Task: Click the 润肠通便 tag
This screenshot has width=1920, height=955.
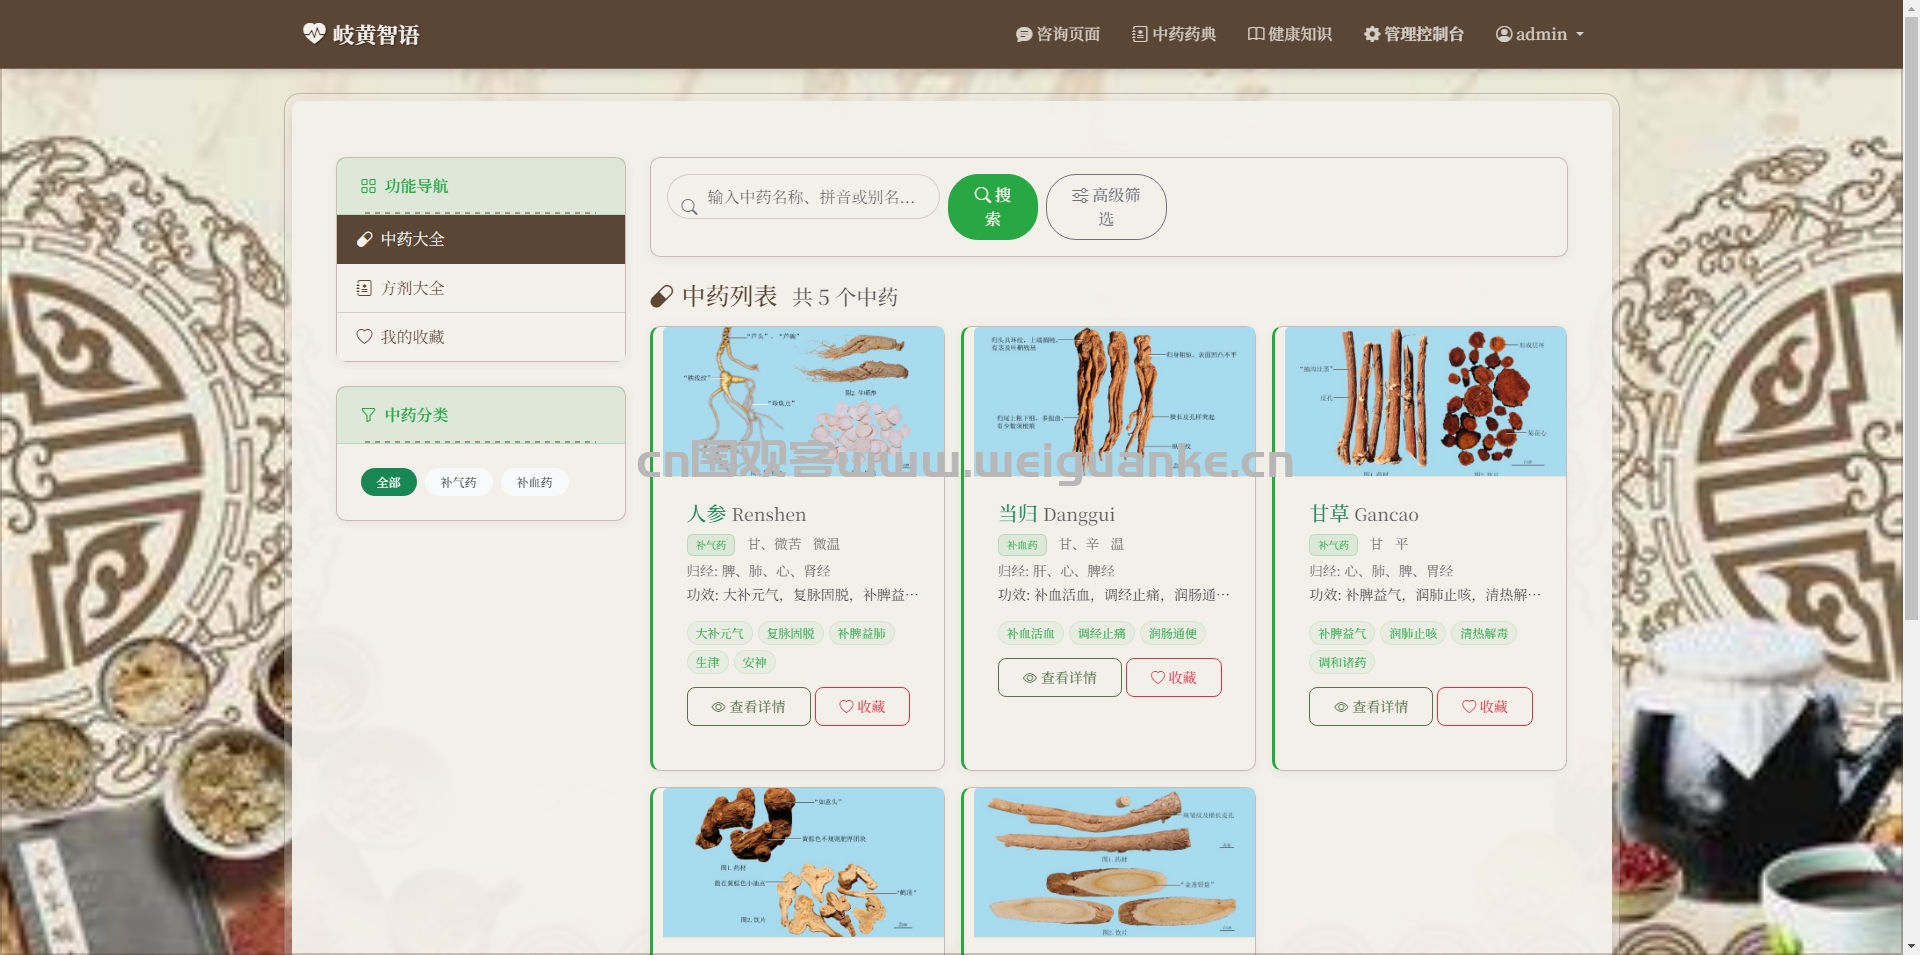Action: [x=1172, y=633]
